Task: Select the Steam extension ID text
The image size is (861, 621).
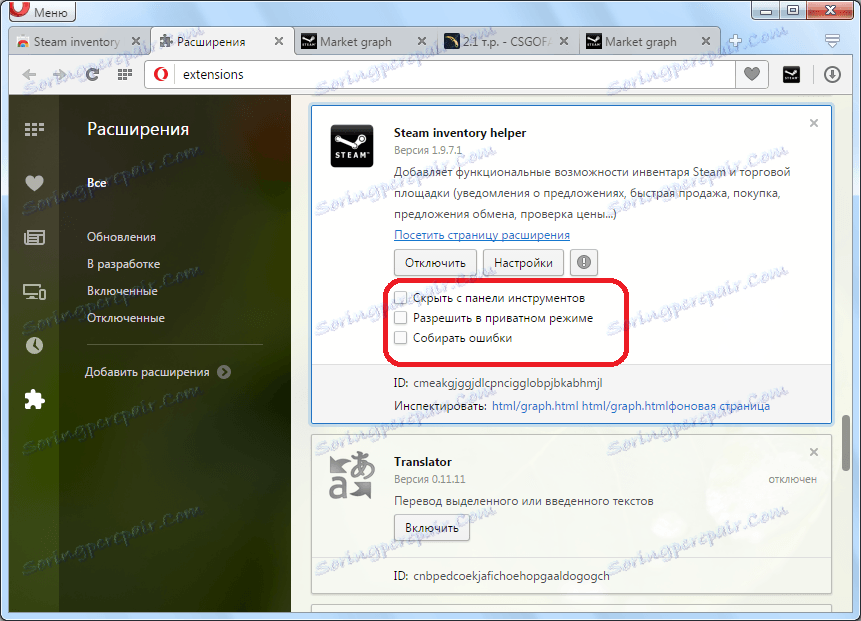Action: coord(507,383)
